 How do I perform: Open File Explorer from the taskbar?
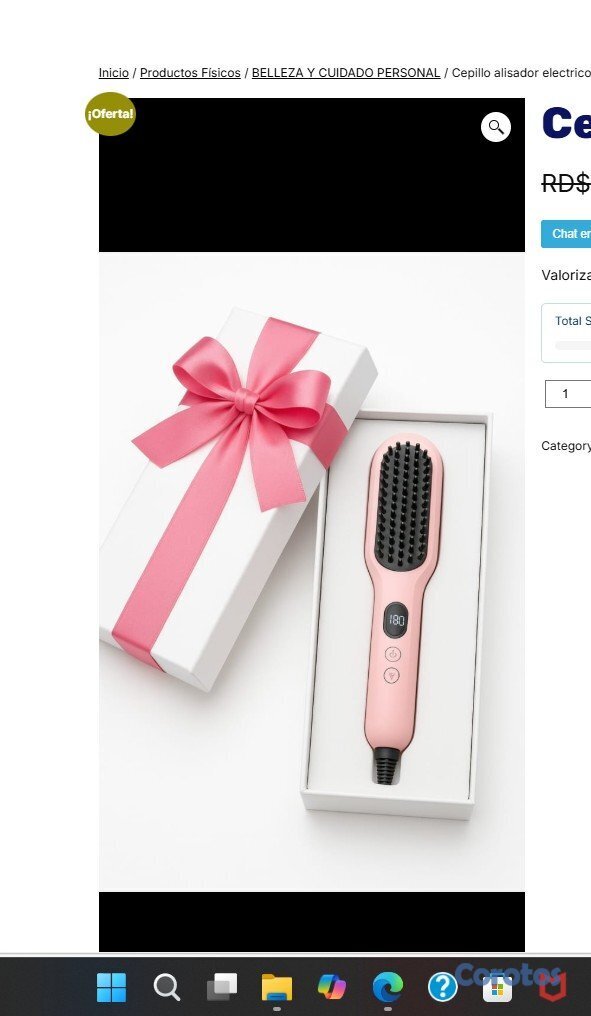pos(277,987)
